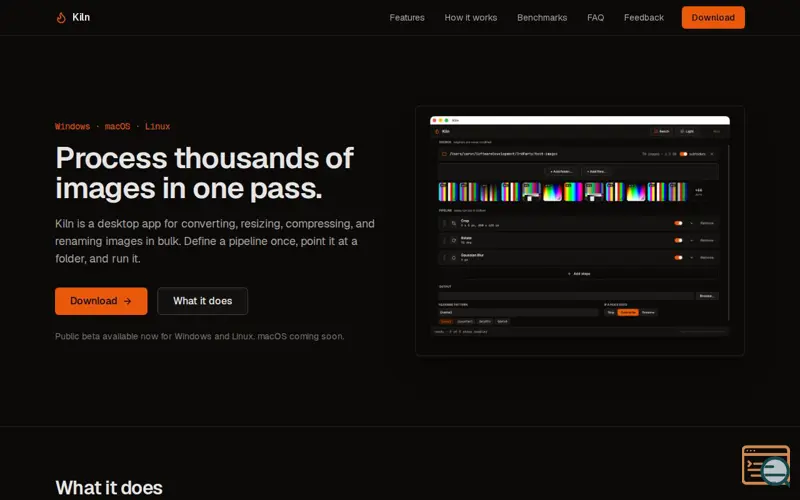Open the Feedback nav link
Screen dimensions: 800x500
pos(644,17)
